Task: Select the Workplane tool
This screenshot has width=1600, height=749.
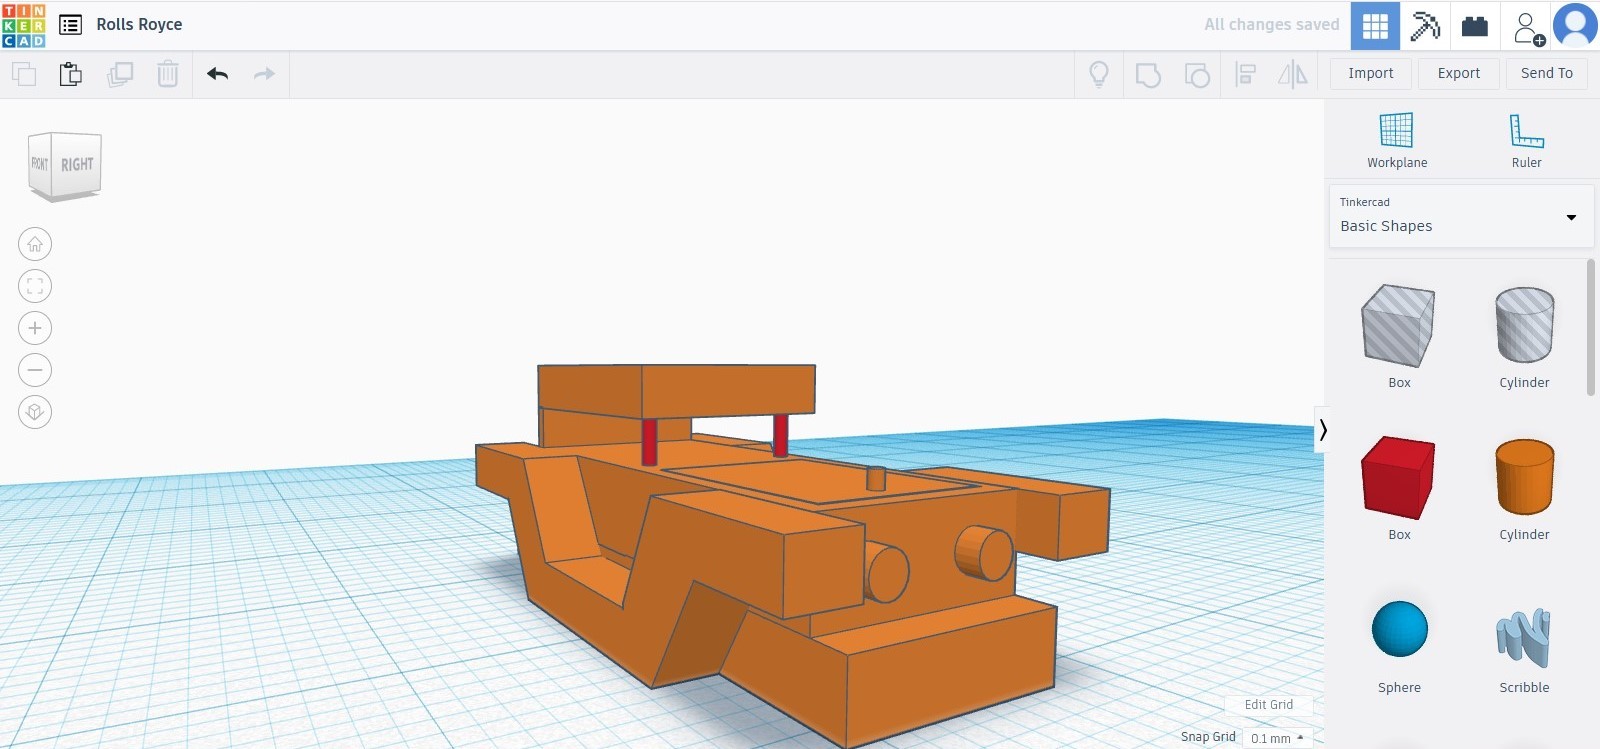Action: pos(1397,141)
